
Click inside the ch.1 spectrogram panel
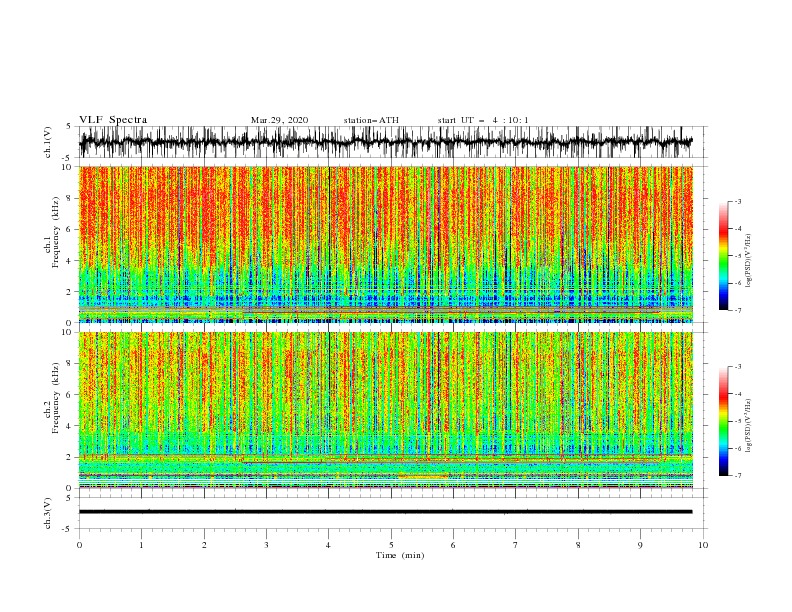386,244
